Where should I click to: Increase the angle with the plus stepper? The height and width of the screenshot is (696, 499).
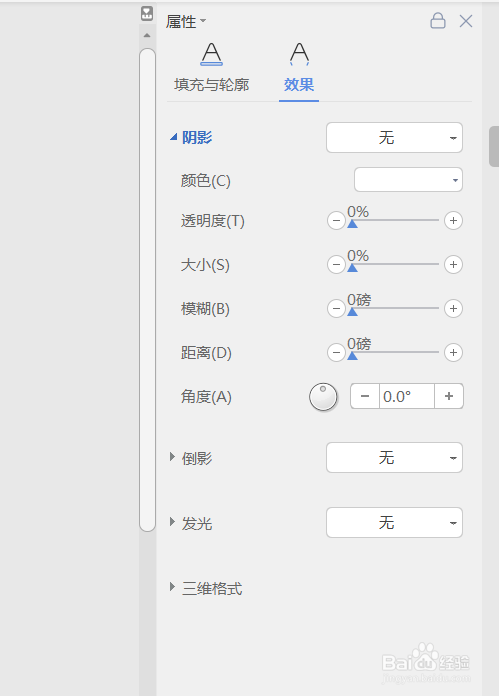(x=449, y=396)
